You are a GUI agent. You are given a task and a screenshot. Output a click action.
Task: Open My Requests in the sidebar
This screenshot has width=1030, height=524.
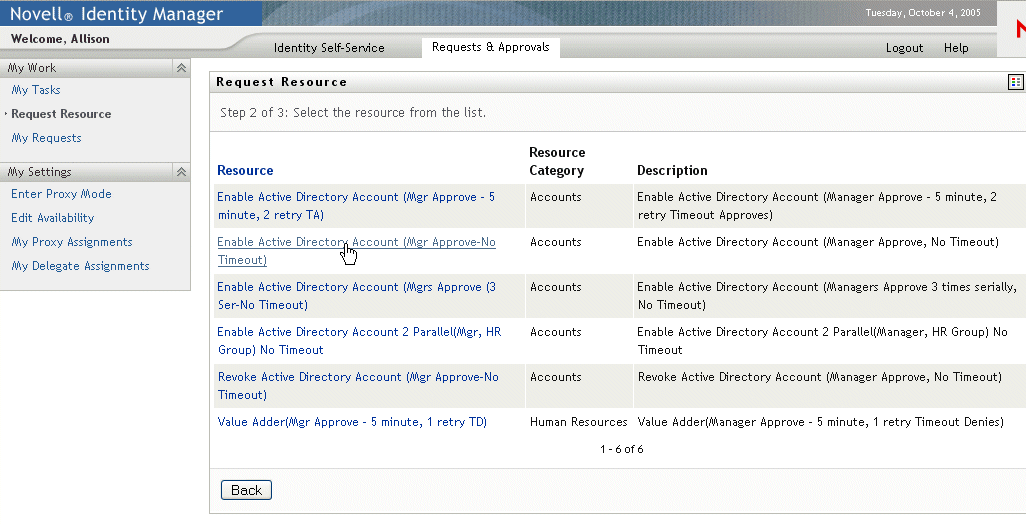tap(46, 138)
